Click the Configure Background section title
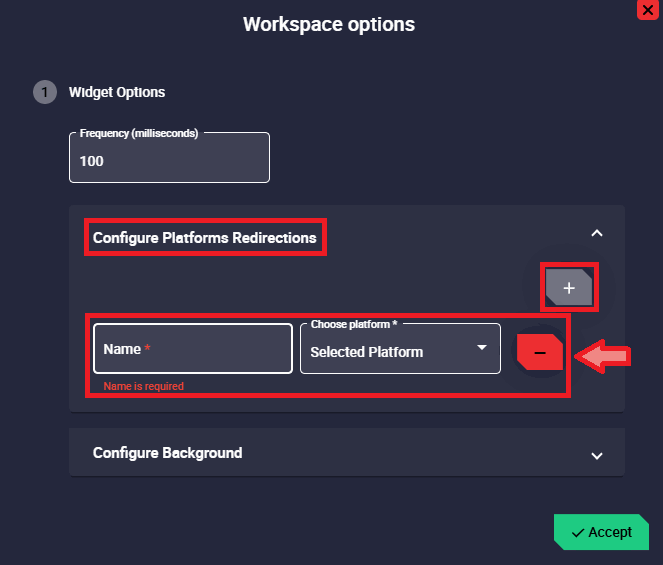 tap(168, 453)
